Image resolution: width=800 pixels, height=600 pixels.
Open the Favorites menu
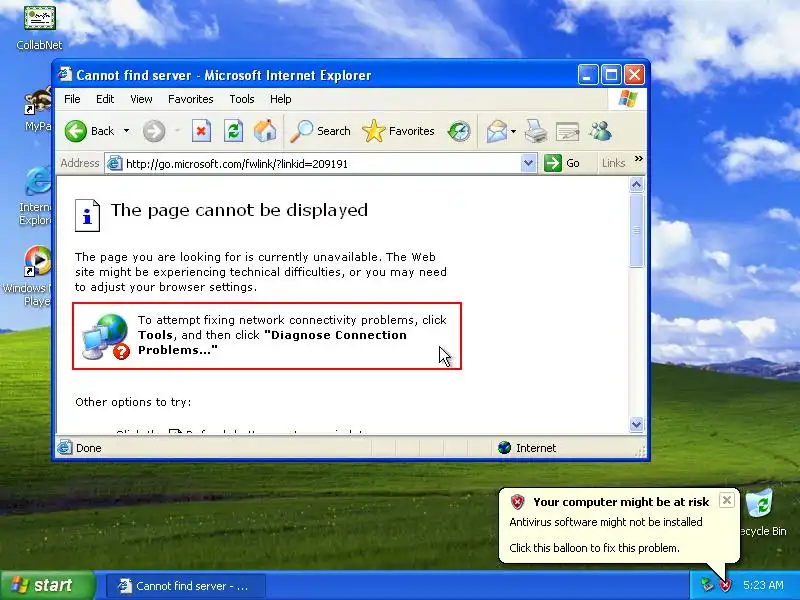tap(190, 99)
